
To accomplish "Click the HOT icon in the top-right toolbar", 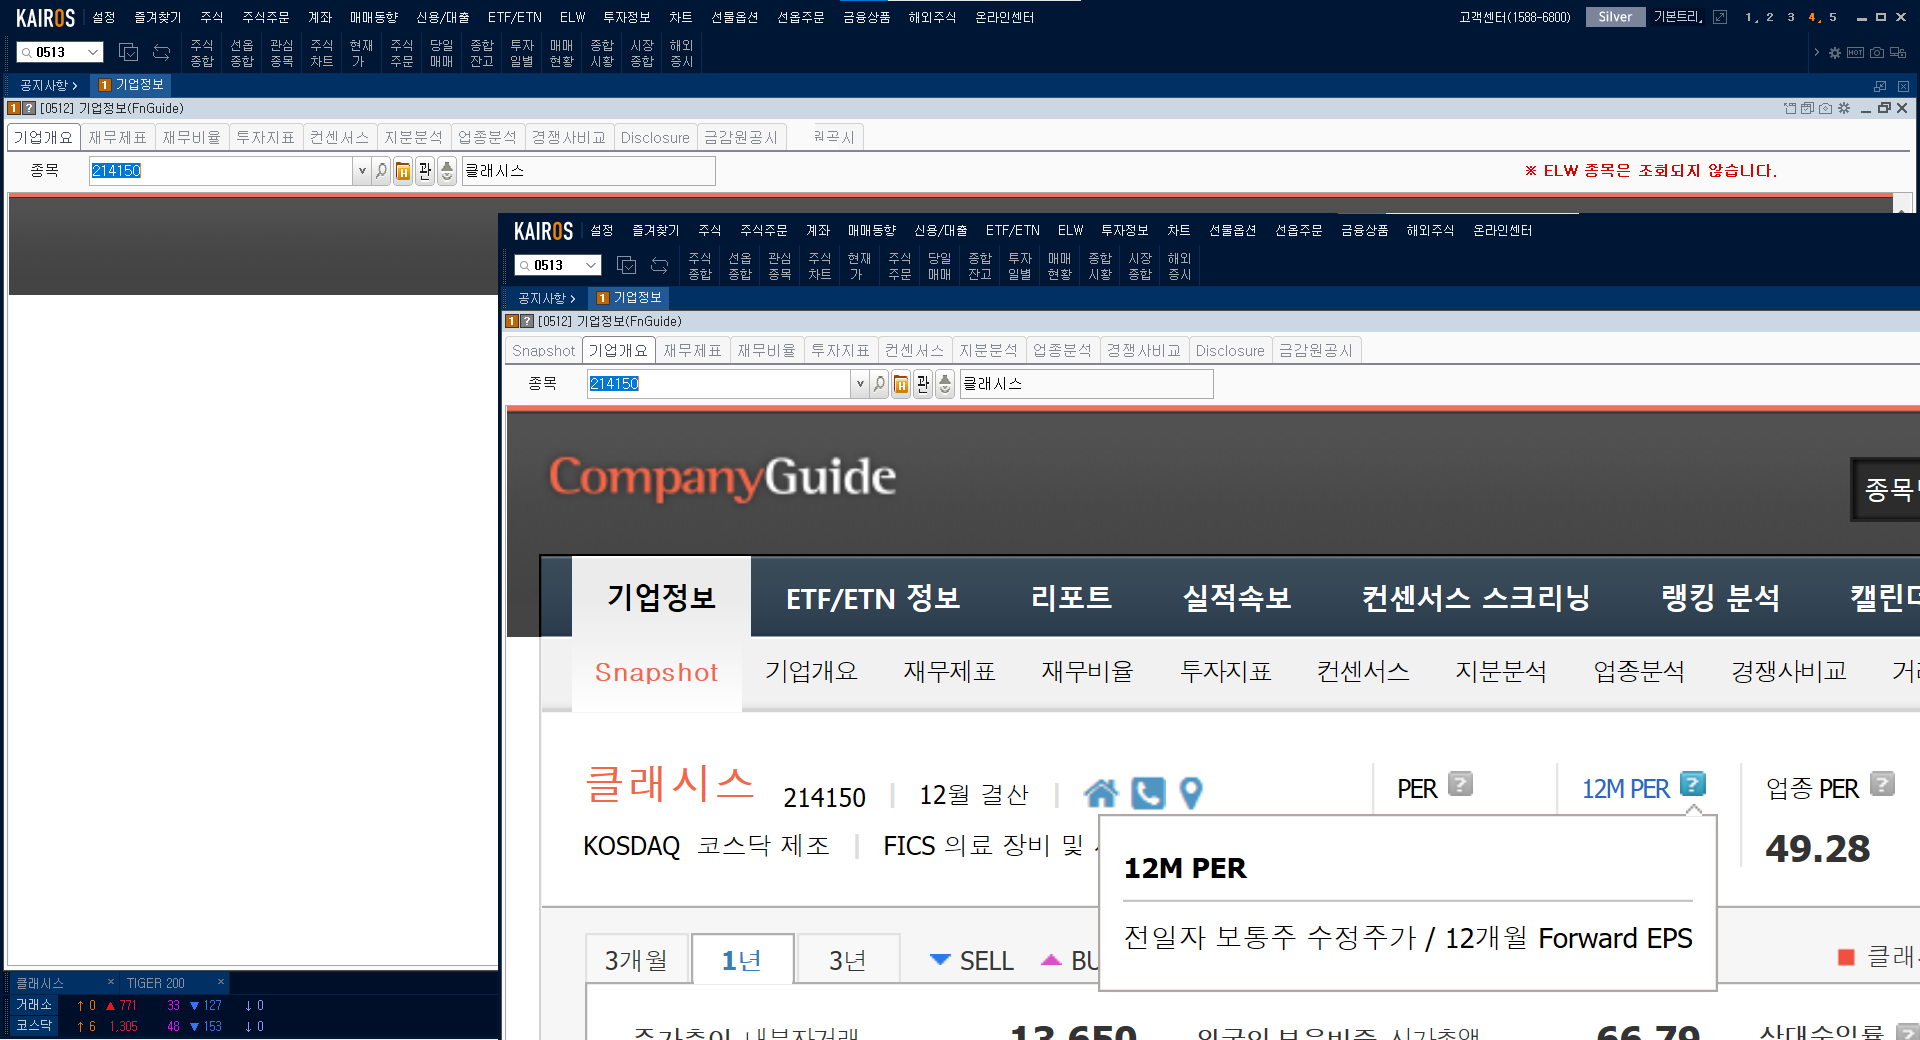I will (1855, 53).
